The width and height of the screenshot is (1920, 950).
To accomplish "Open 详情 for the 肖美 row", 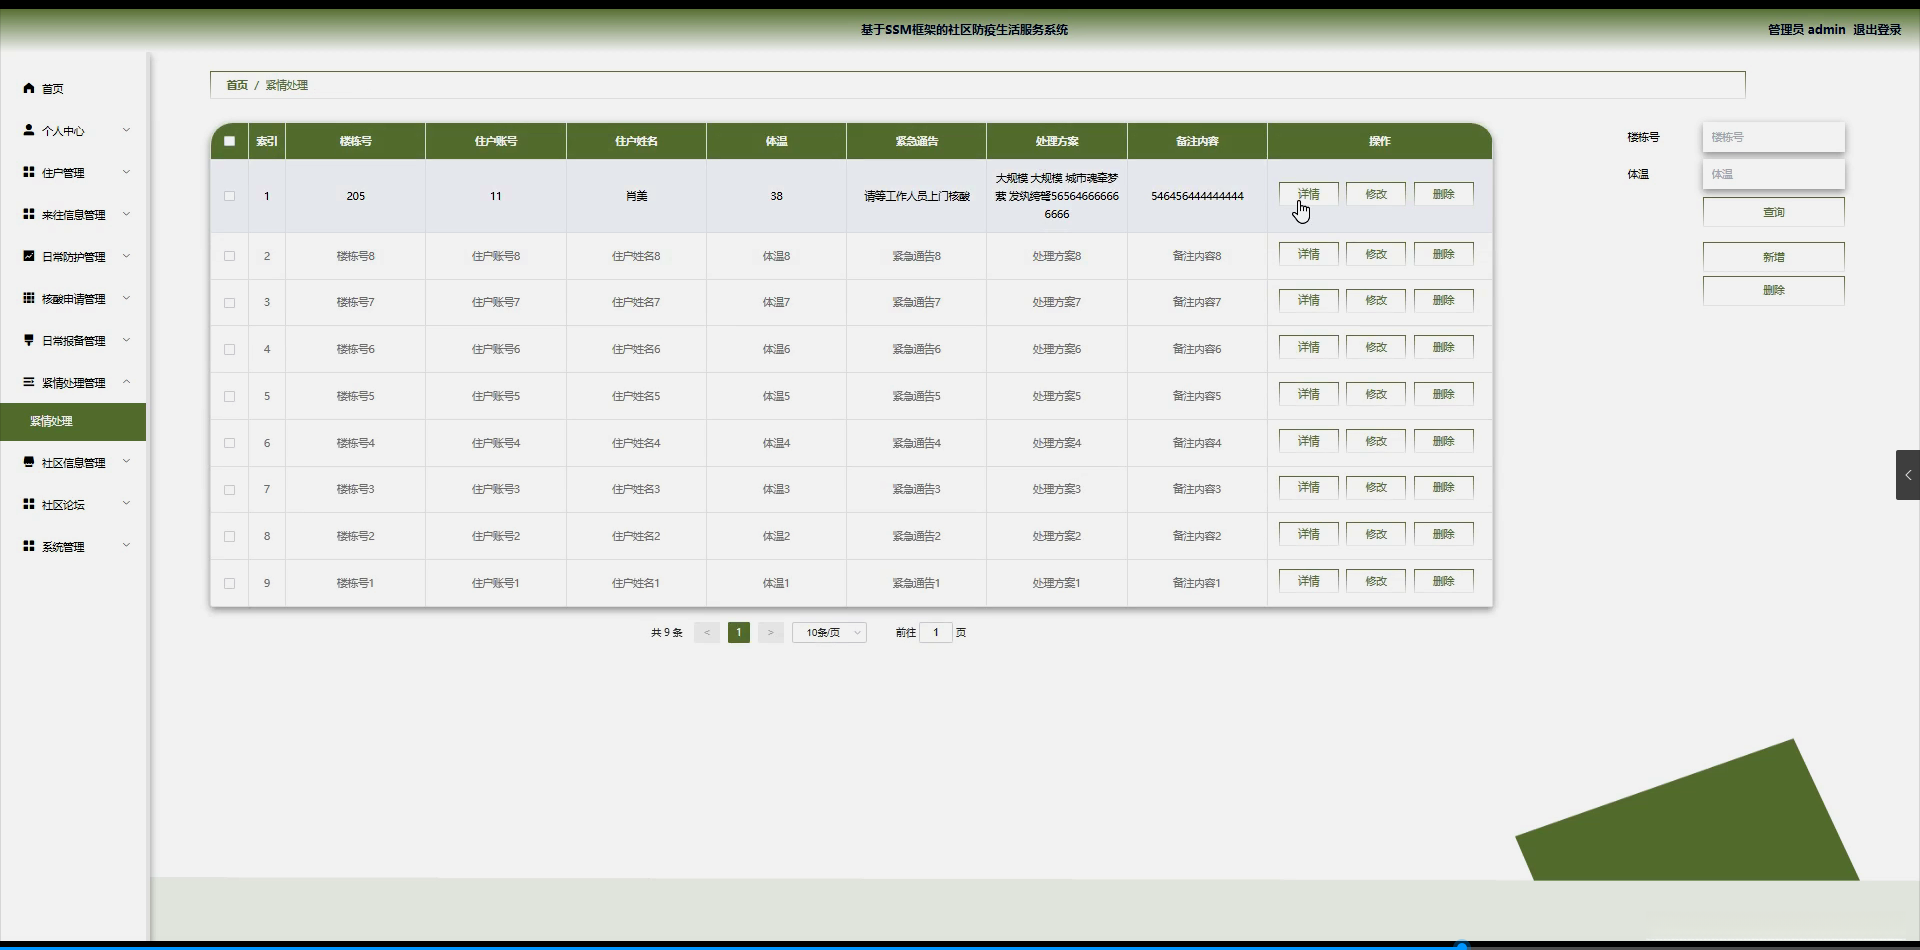I will pos(1309,194).
